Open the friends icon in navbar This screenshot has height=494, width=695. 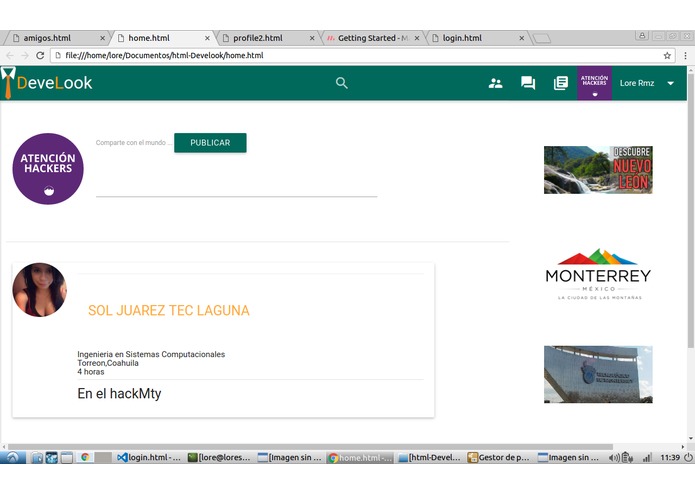[x=495, y=83]
